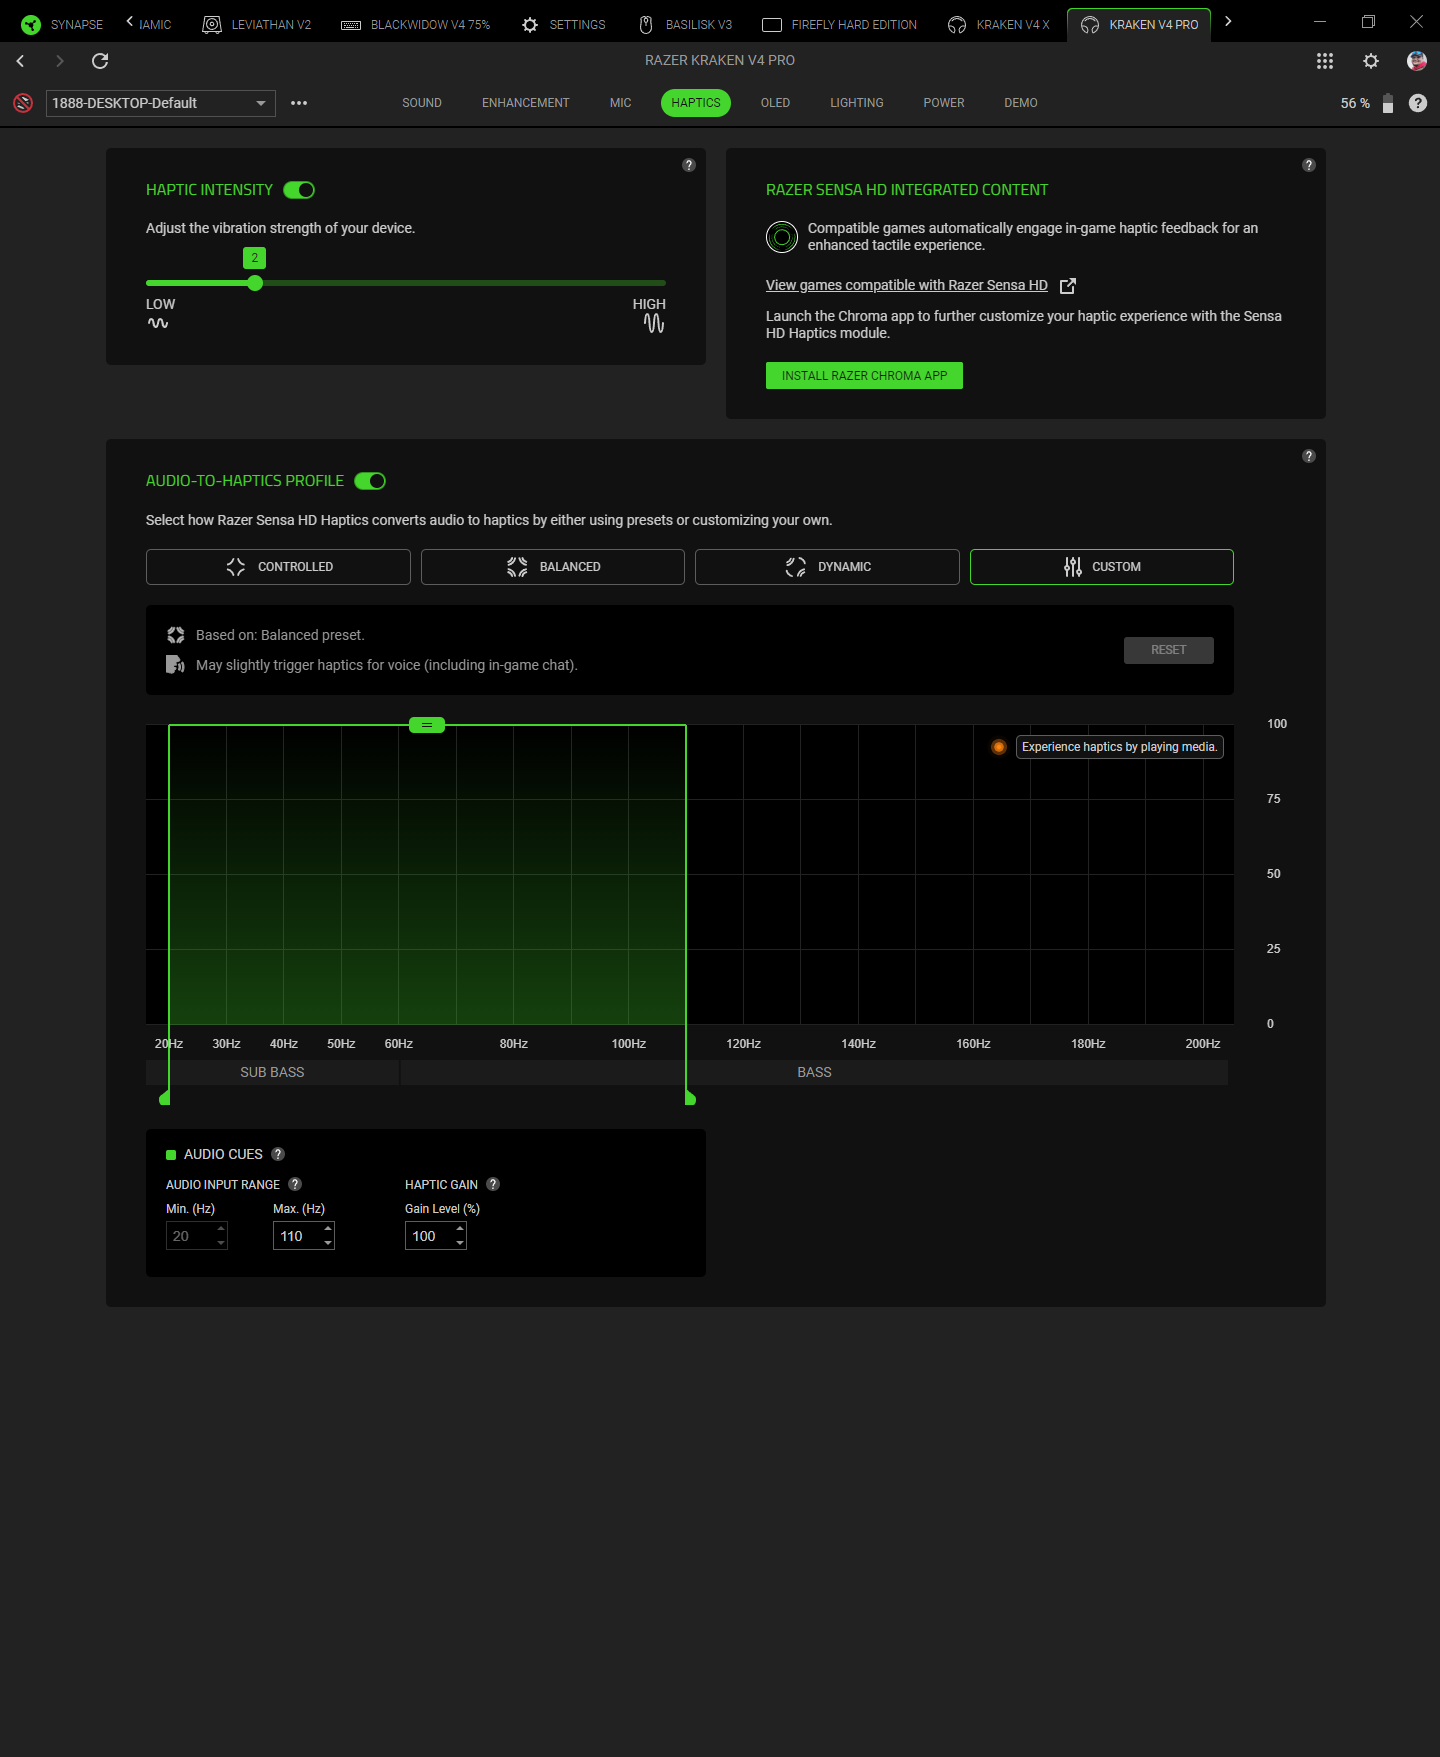Image resolution: width=1440 pixels, height=1757 pixels.
Task: Open the Firefly Hard Edition tab
Action: pyautogui.click(x=840, y=24)
